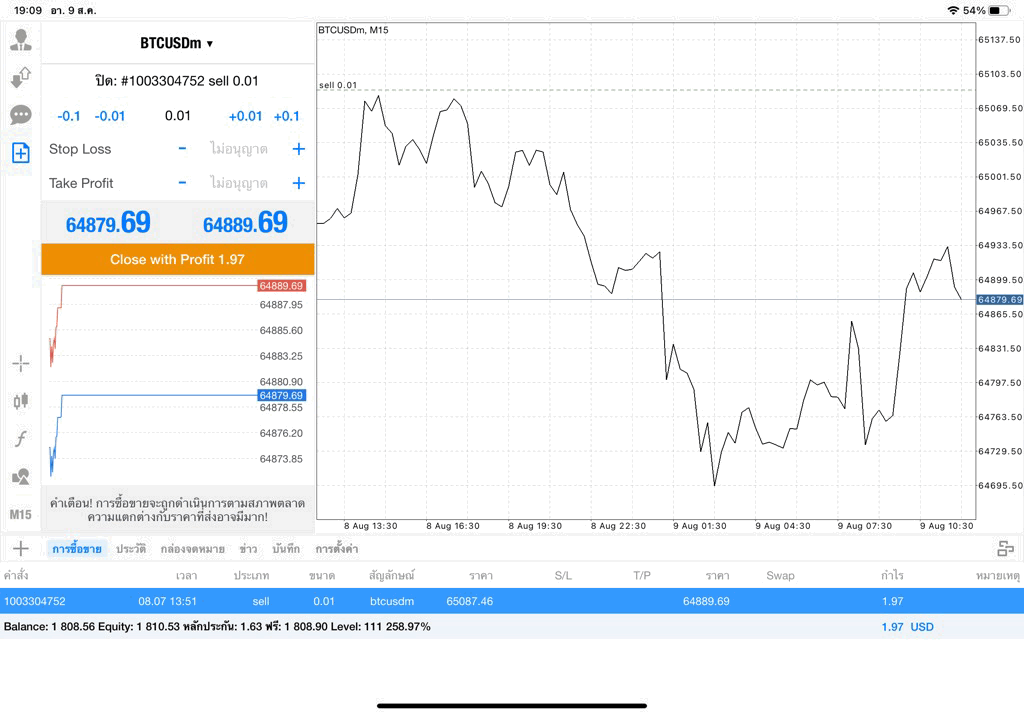Screen dimensions: 1024x715
Task: Decrease Take Profit with minus button
Action: [182, 183]
